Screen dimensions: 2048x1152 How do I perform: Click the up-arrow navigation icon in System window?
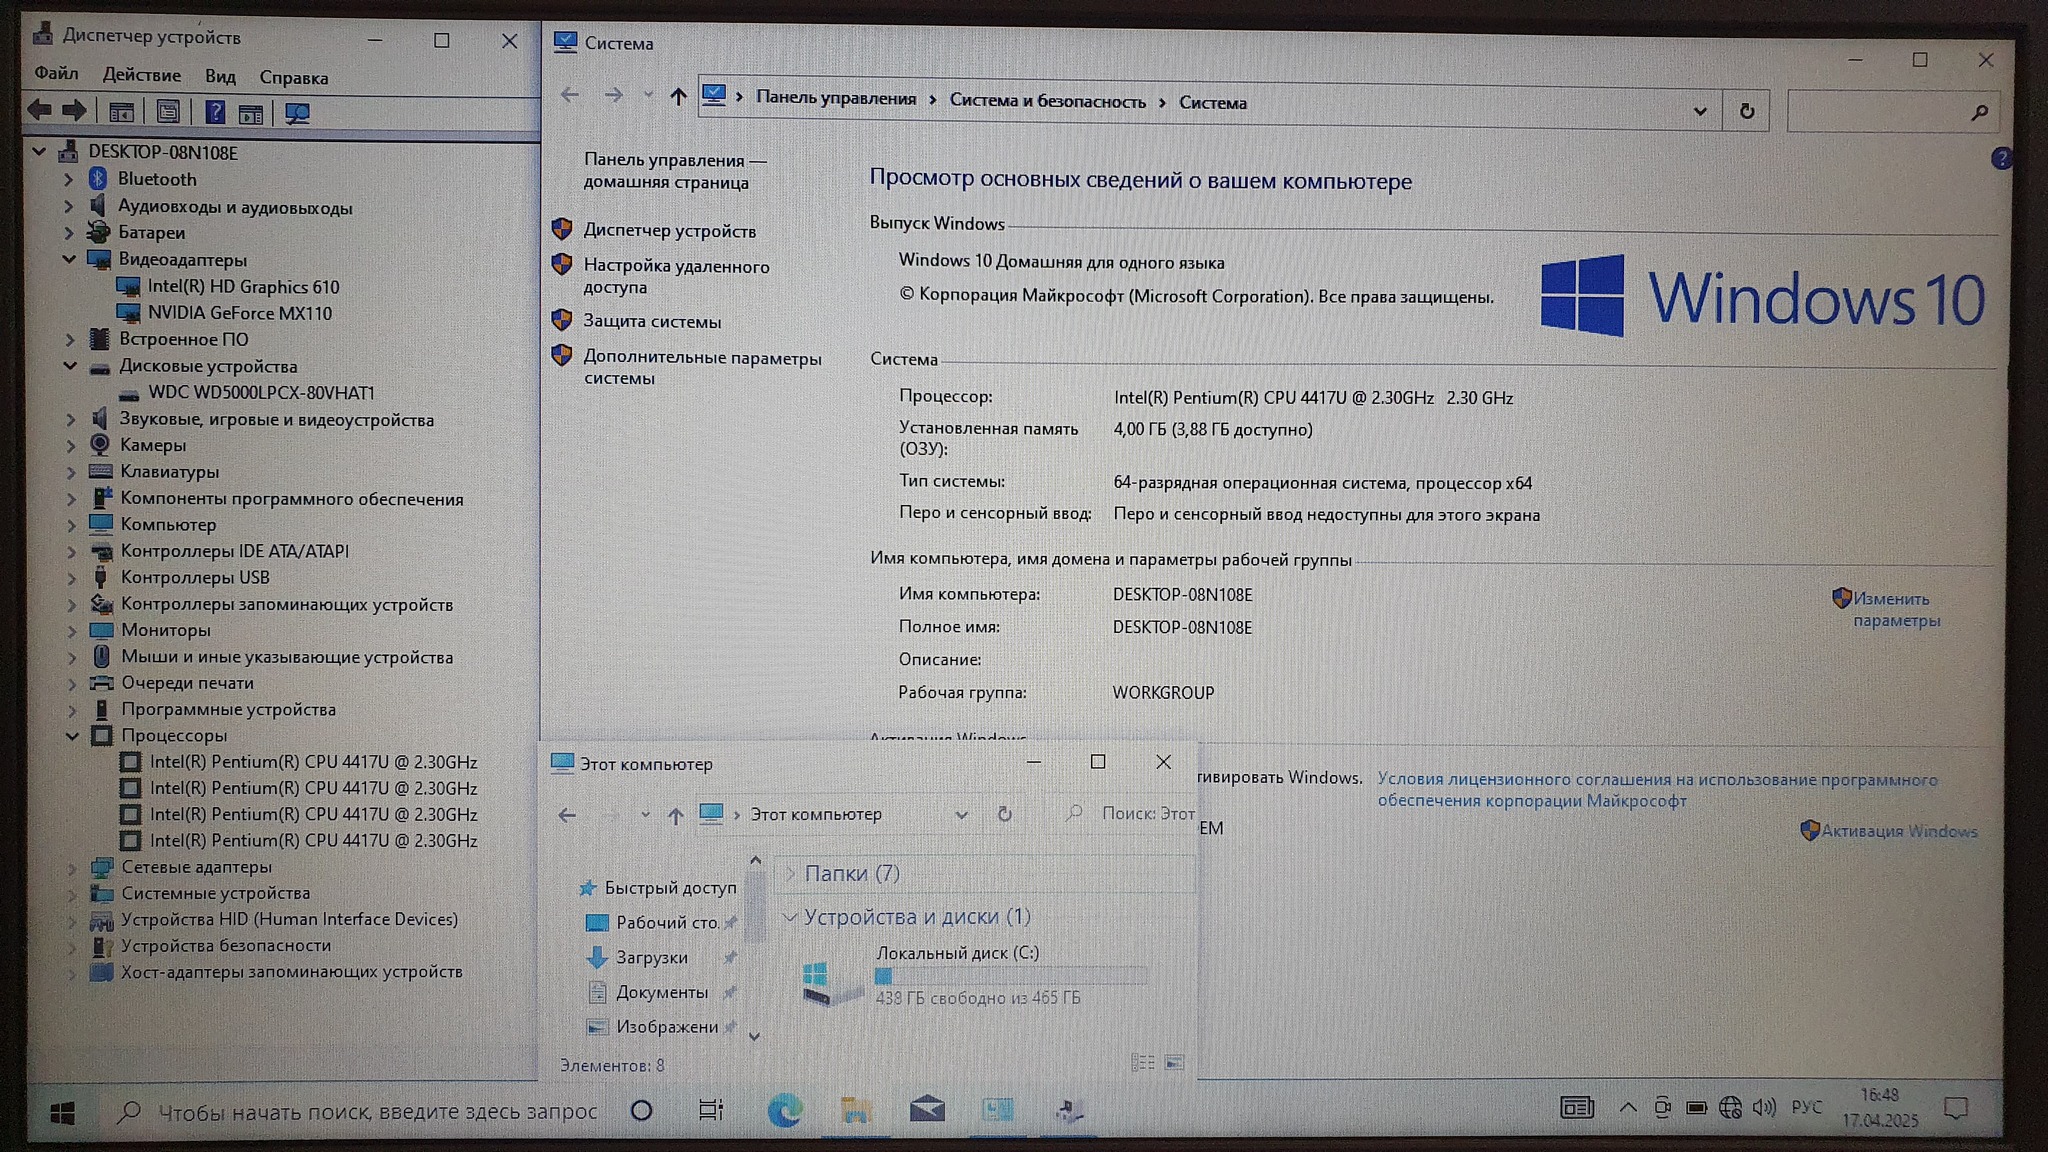pyautogui.click(x=678, y=96)
